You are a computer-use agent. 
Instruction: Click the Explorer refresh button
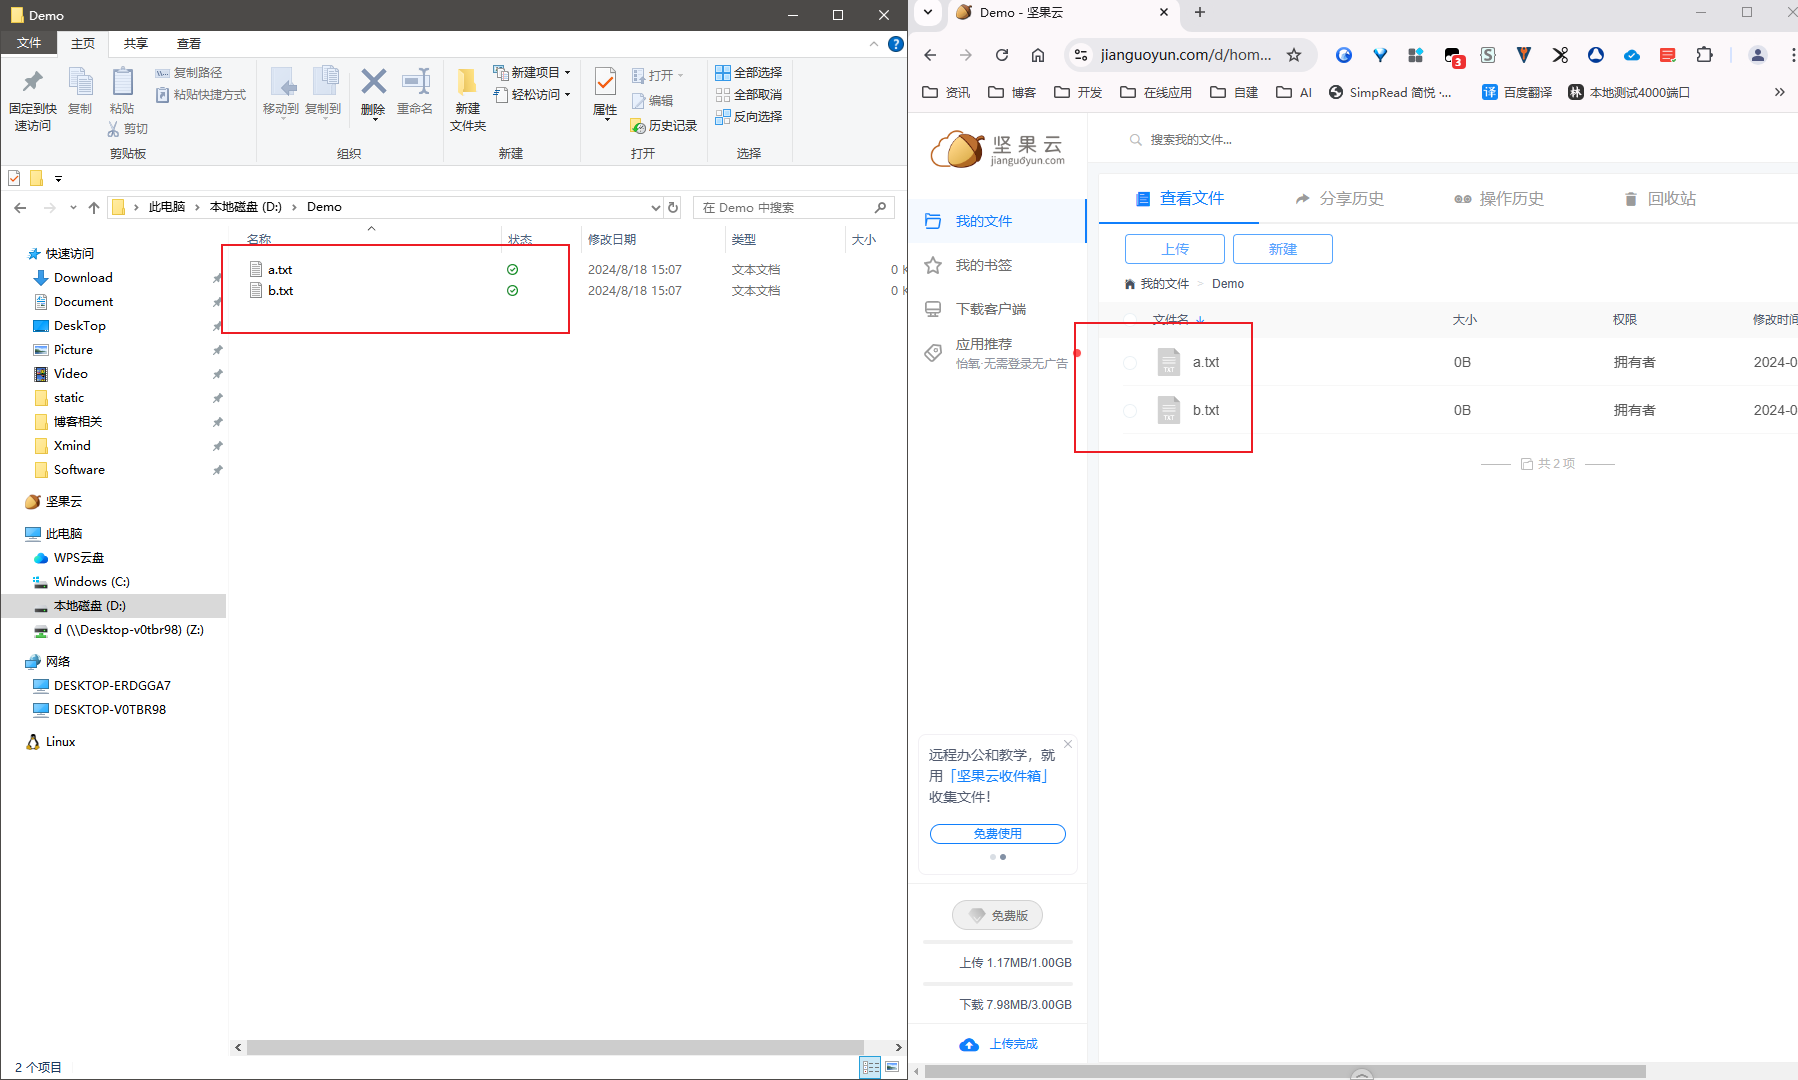pos(673,207)
